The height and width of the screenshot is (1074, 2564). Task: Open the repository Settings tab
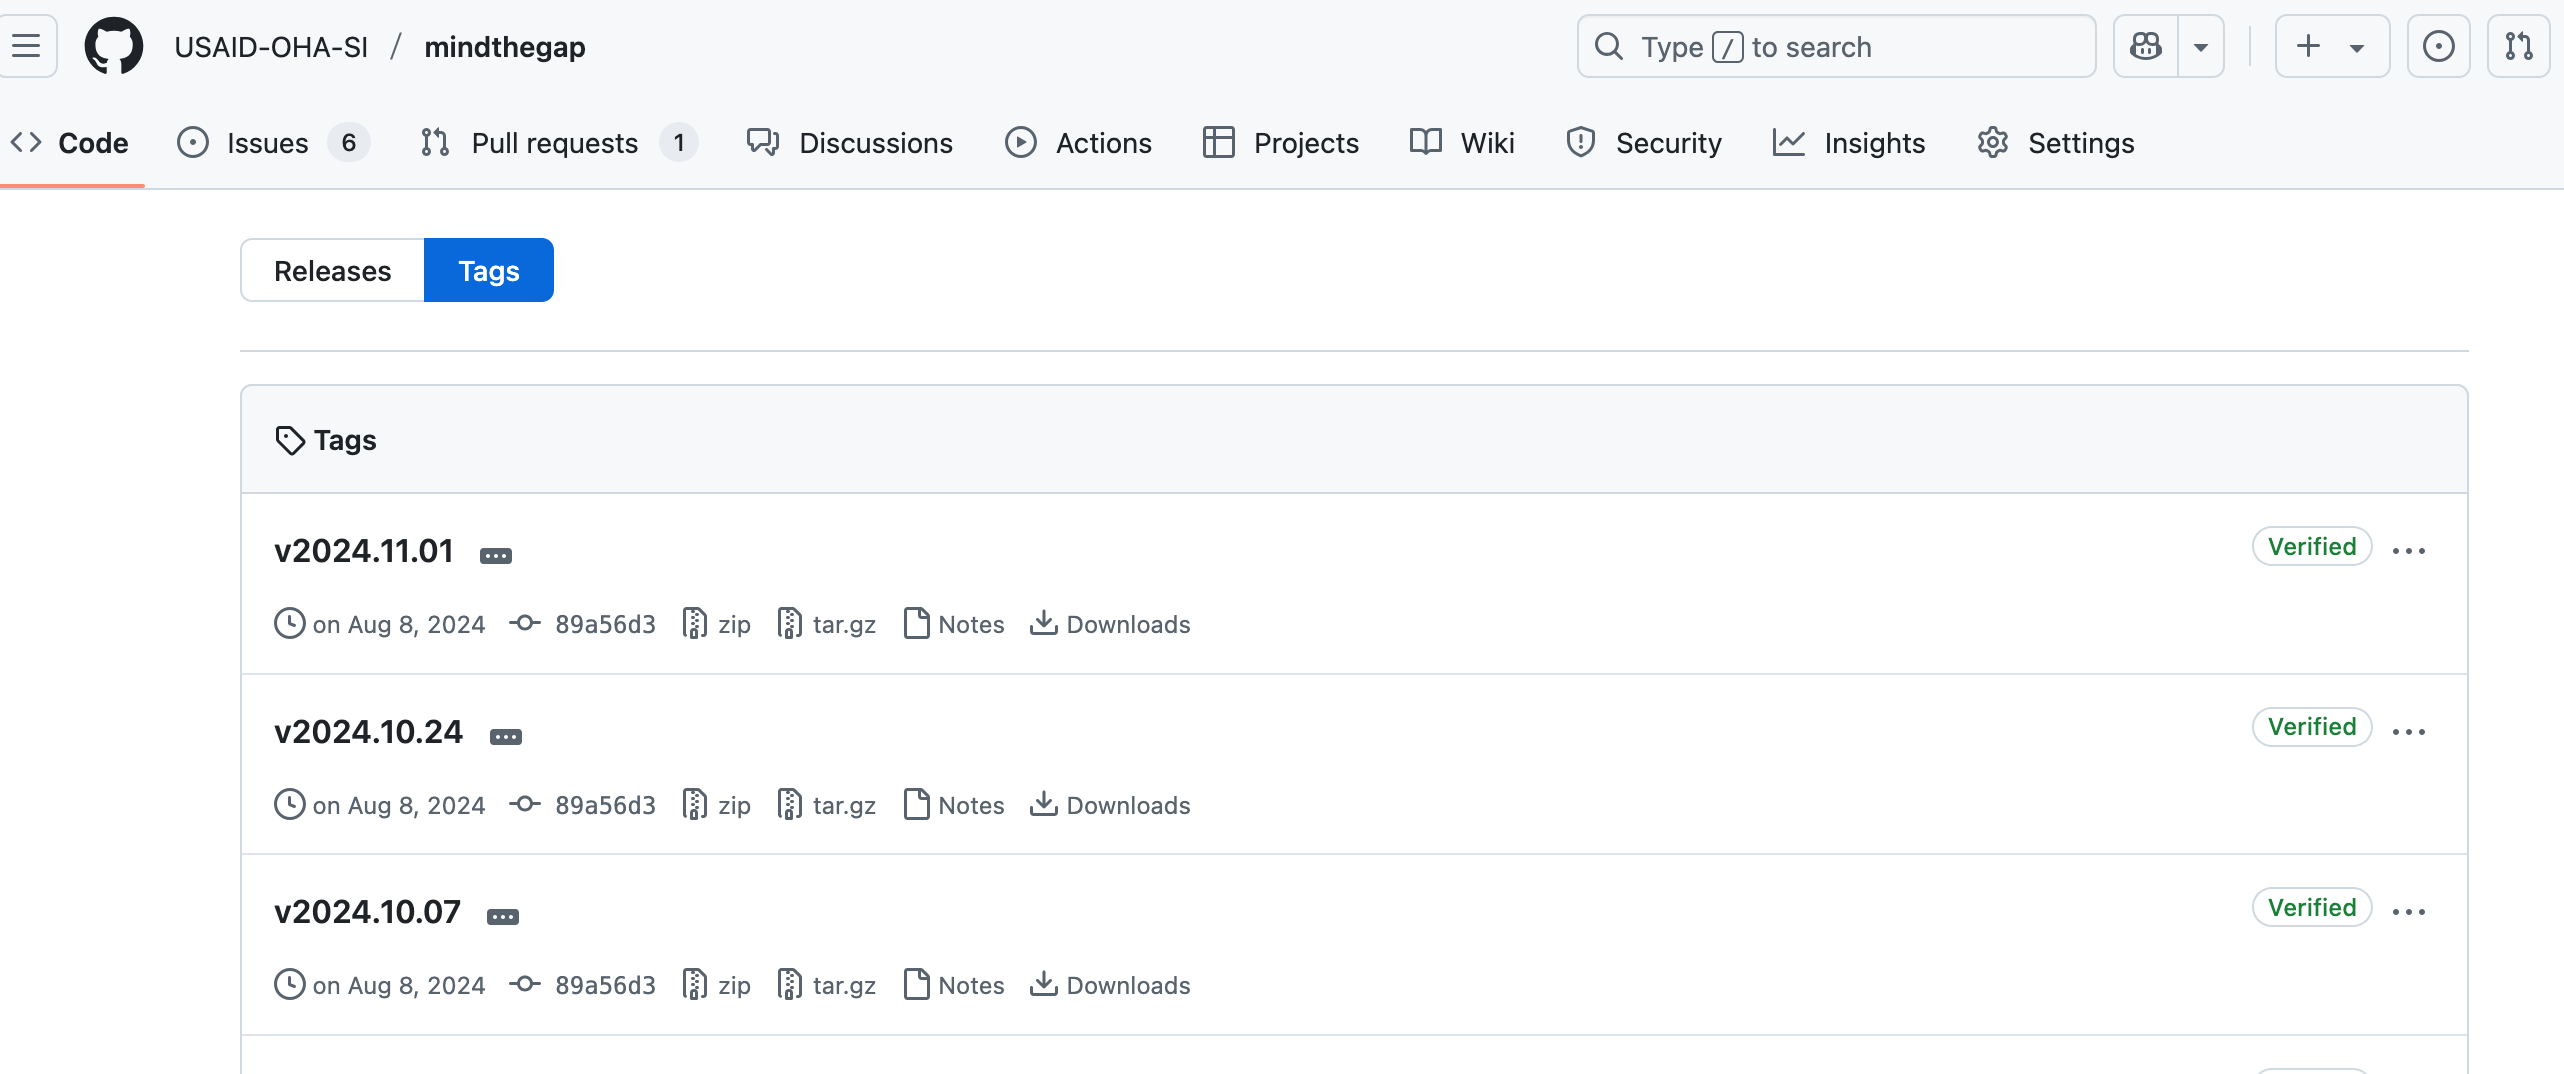(2056, 143)
